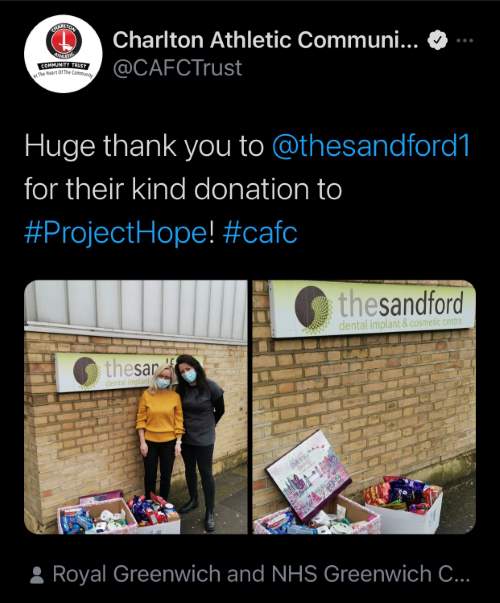View the right photo with thesandford sign

coord(364,407)
